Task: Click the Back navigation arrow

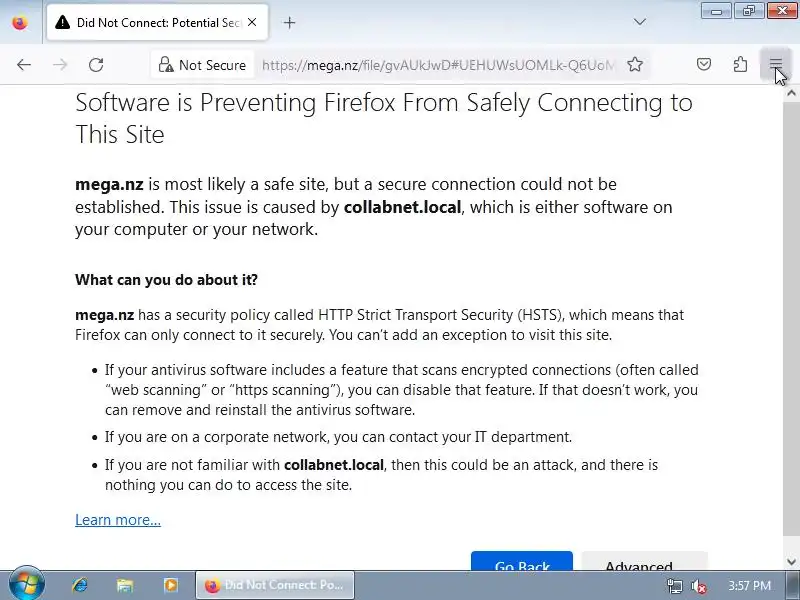Action: 24,65
